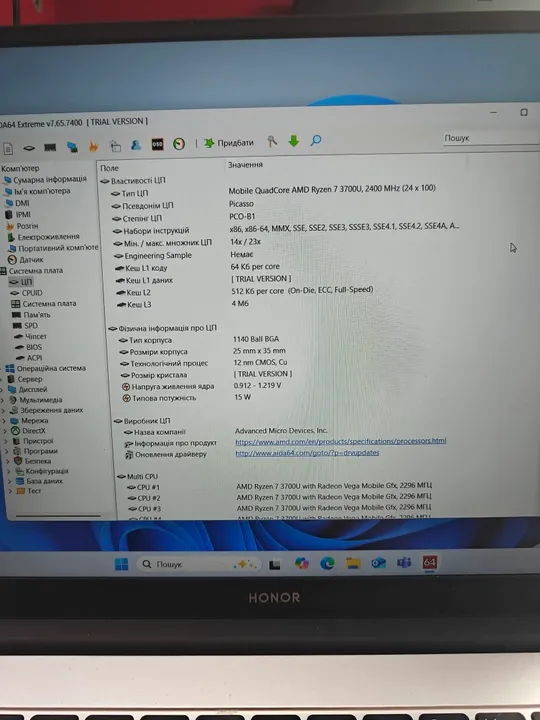Image resolution: width=540 pixels, height=720 pixels.
Task: Open the Windows Start button
Action: 121,564
